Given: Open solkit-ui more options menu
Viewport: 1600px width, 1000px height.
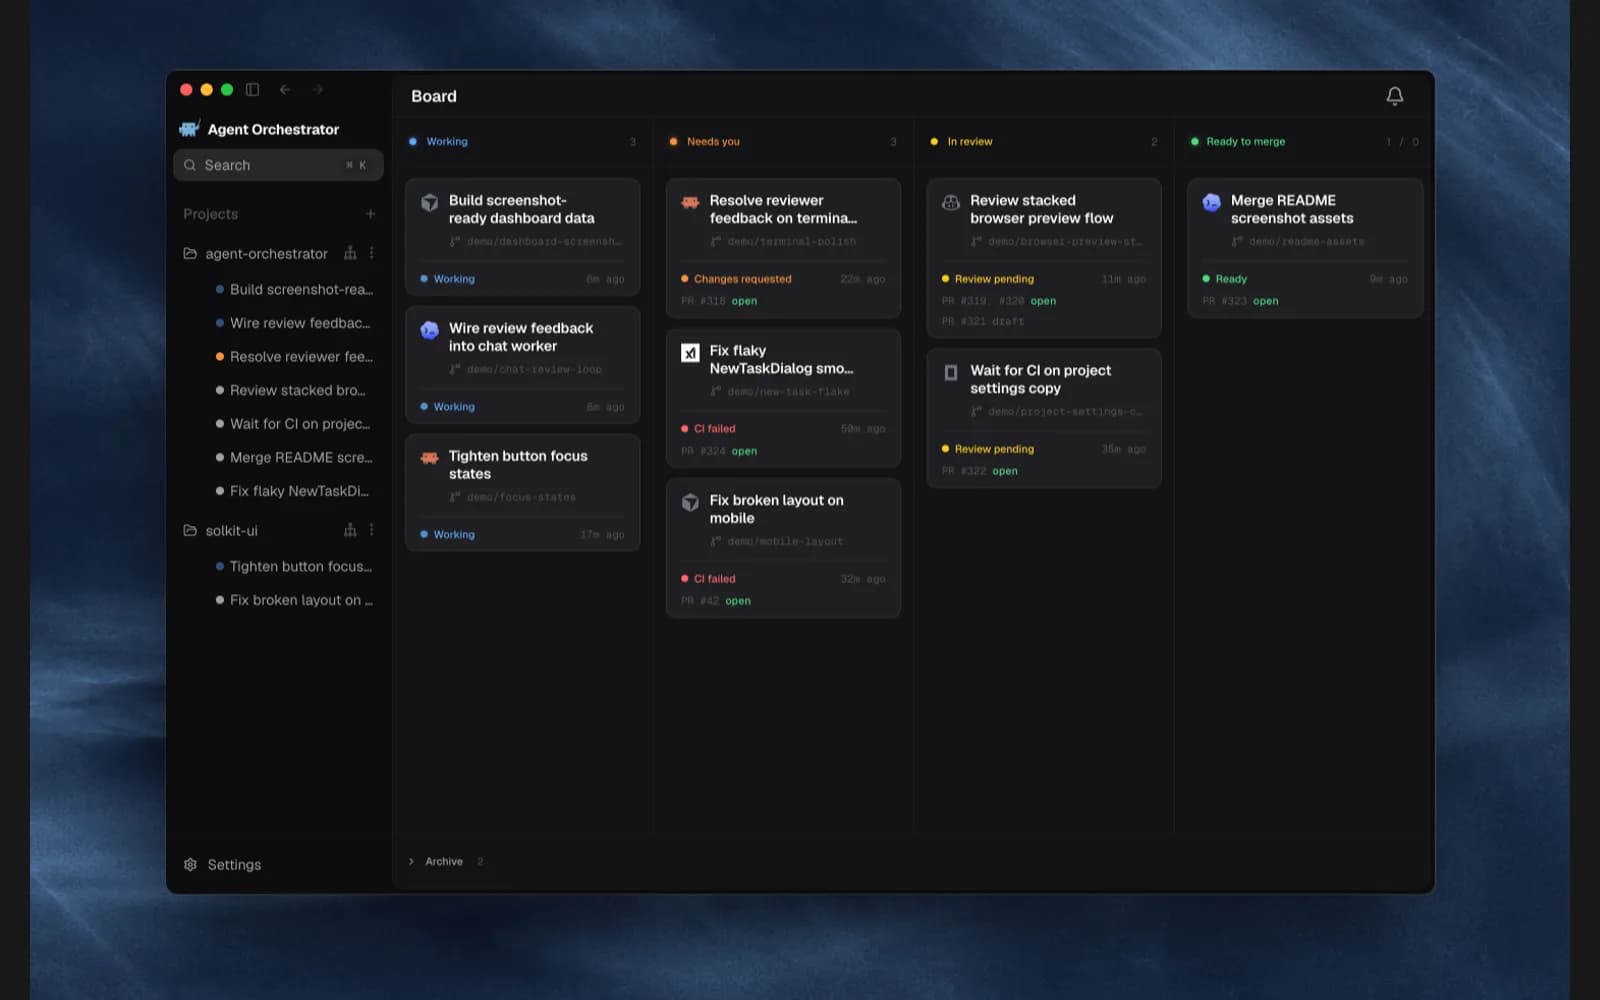Looking at the screenshot, I should (x=372, y=530).
